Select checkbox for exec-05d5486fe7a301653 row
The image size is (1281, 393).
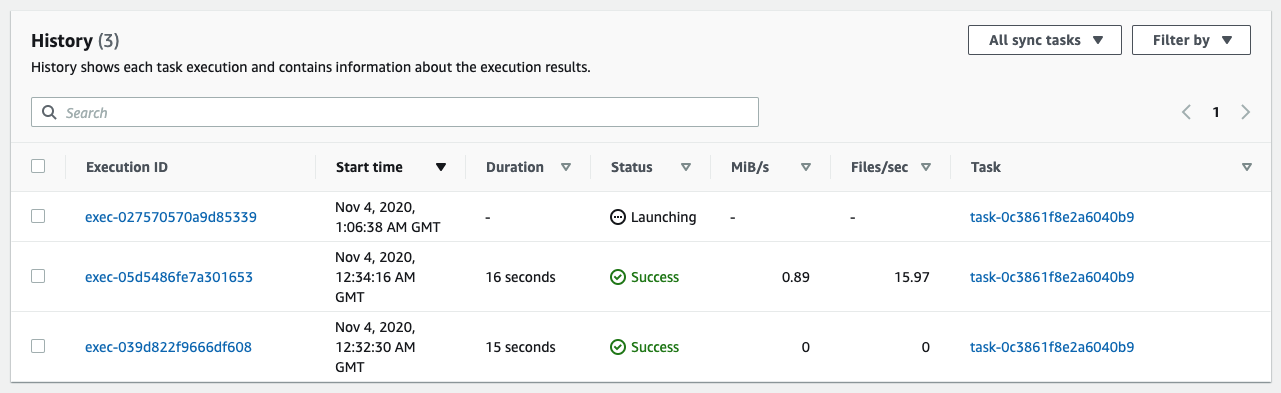pyautogui.click(x=38, y=276)
